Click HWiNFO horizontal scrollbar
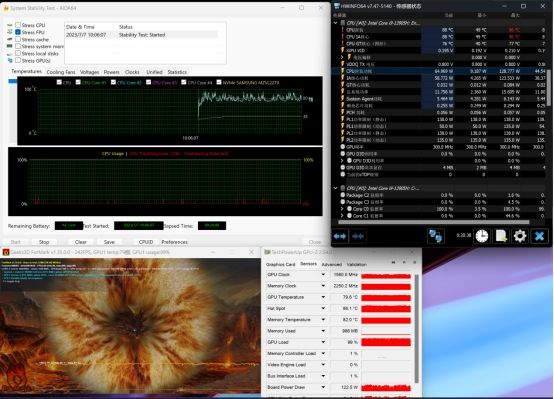Screen dimensions: 554x399 coord(434,222)
